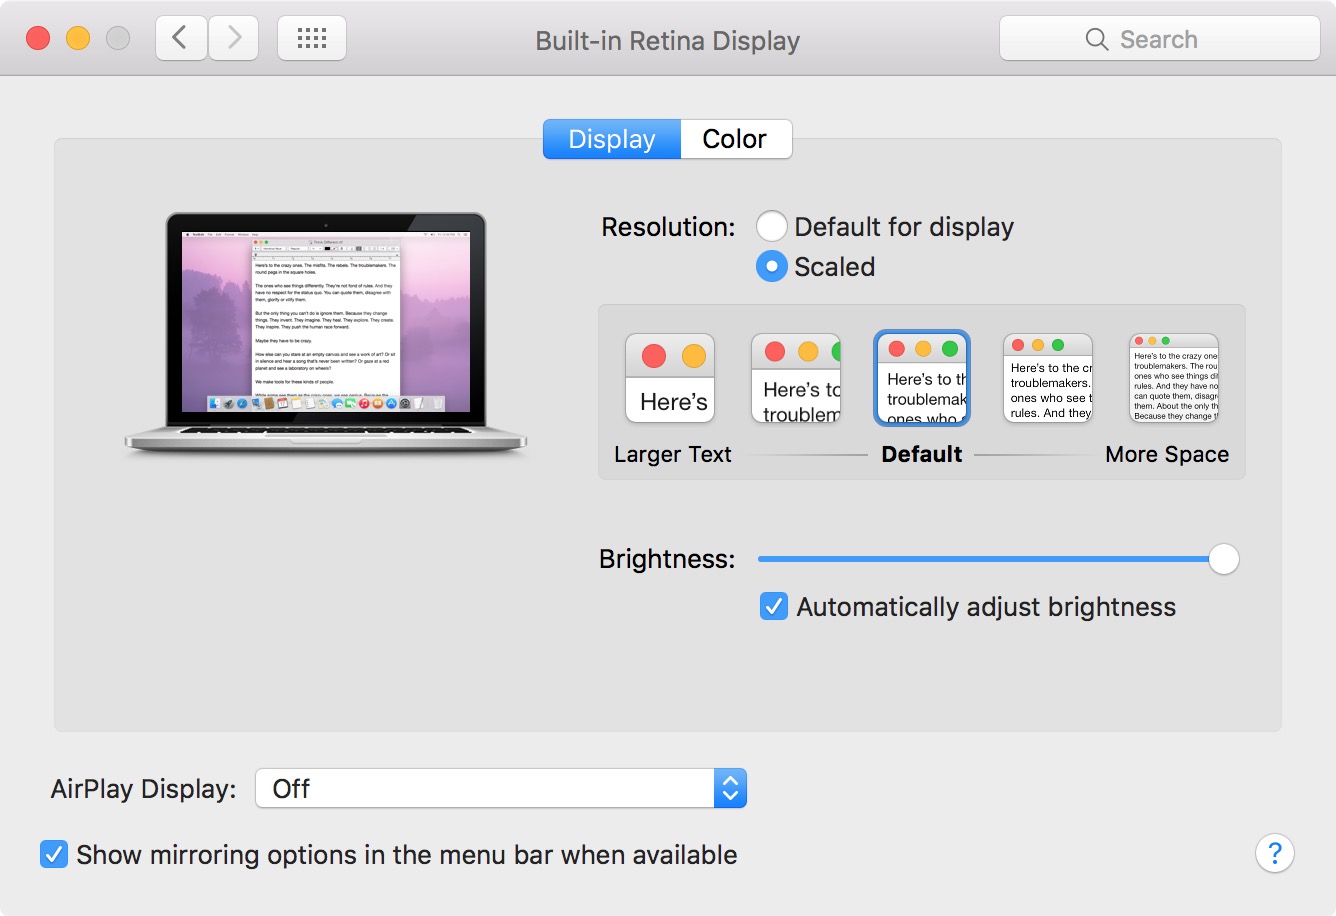Click the forward navigation arrow
1336x916 pixels.
(x=234, y=39)
